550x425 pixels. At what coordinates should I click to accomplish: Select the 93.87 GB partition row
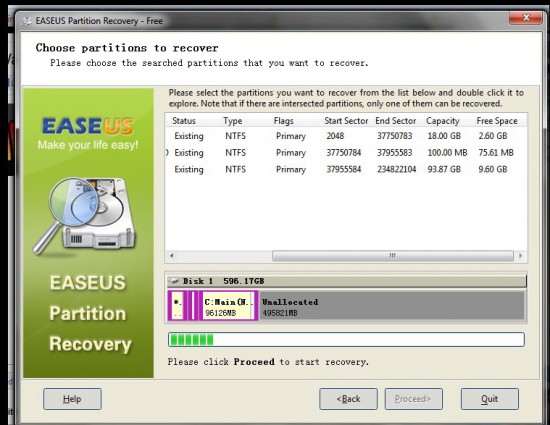[x=346, y=169]
